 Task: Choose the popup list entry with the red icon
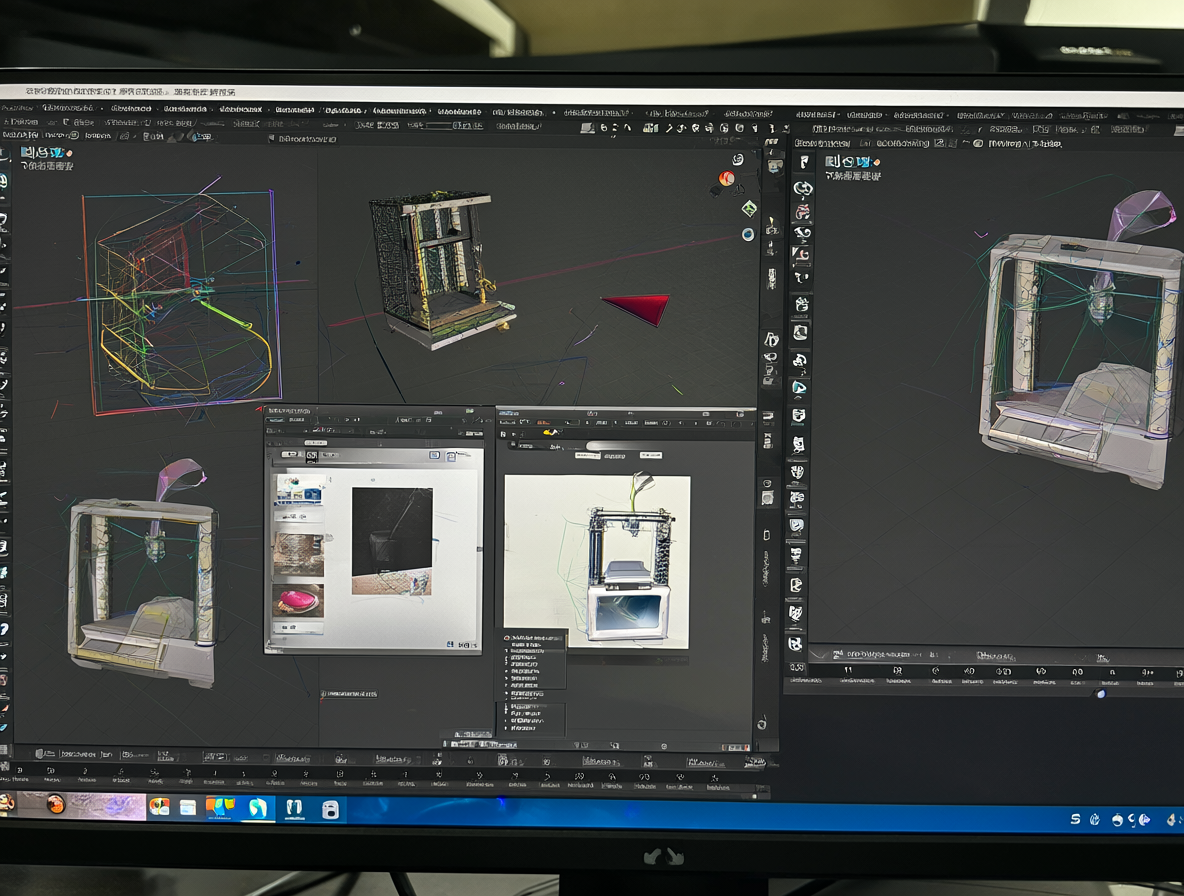535,639
